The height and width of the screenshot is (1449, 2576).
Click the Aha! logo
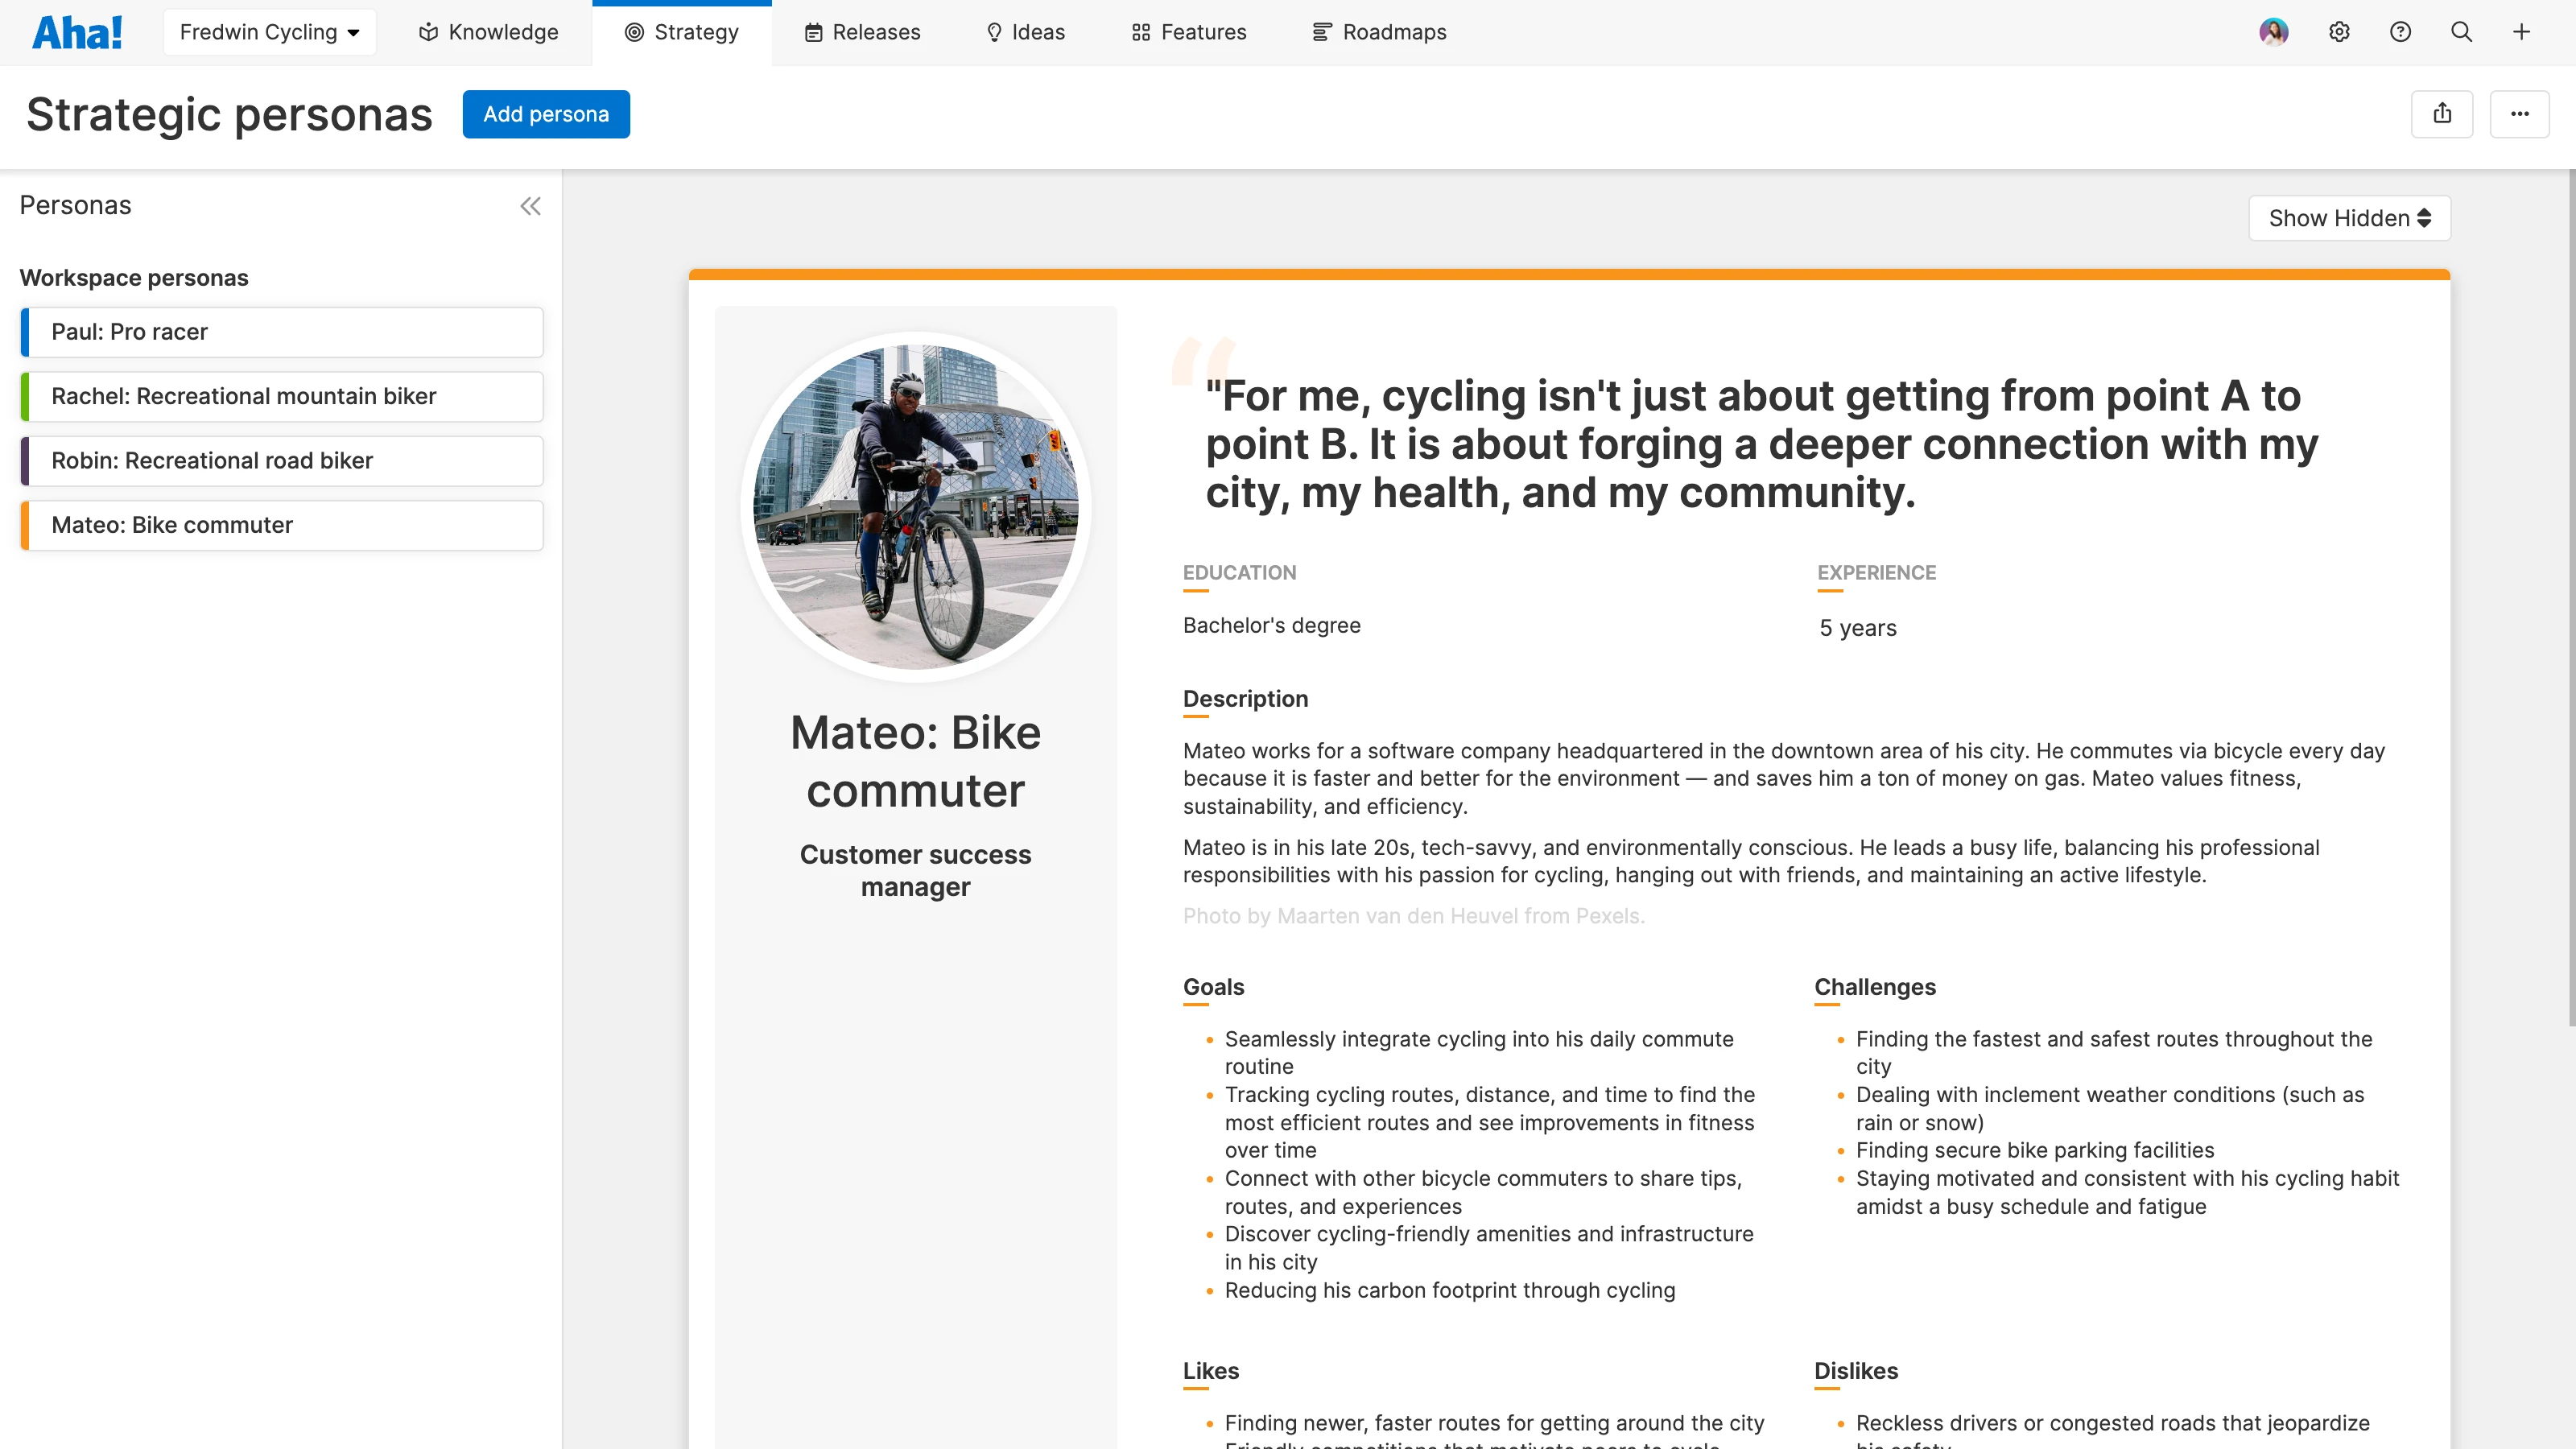(77, 32)
